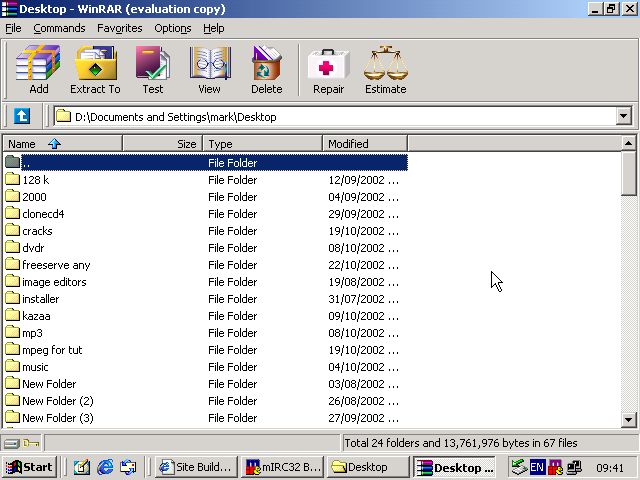The height and width of the screenshot is (480, 640).
Task: Click the drive icon in status bar
Action: (x=12, y=443)
